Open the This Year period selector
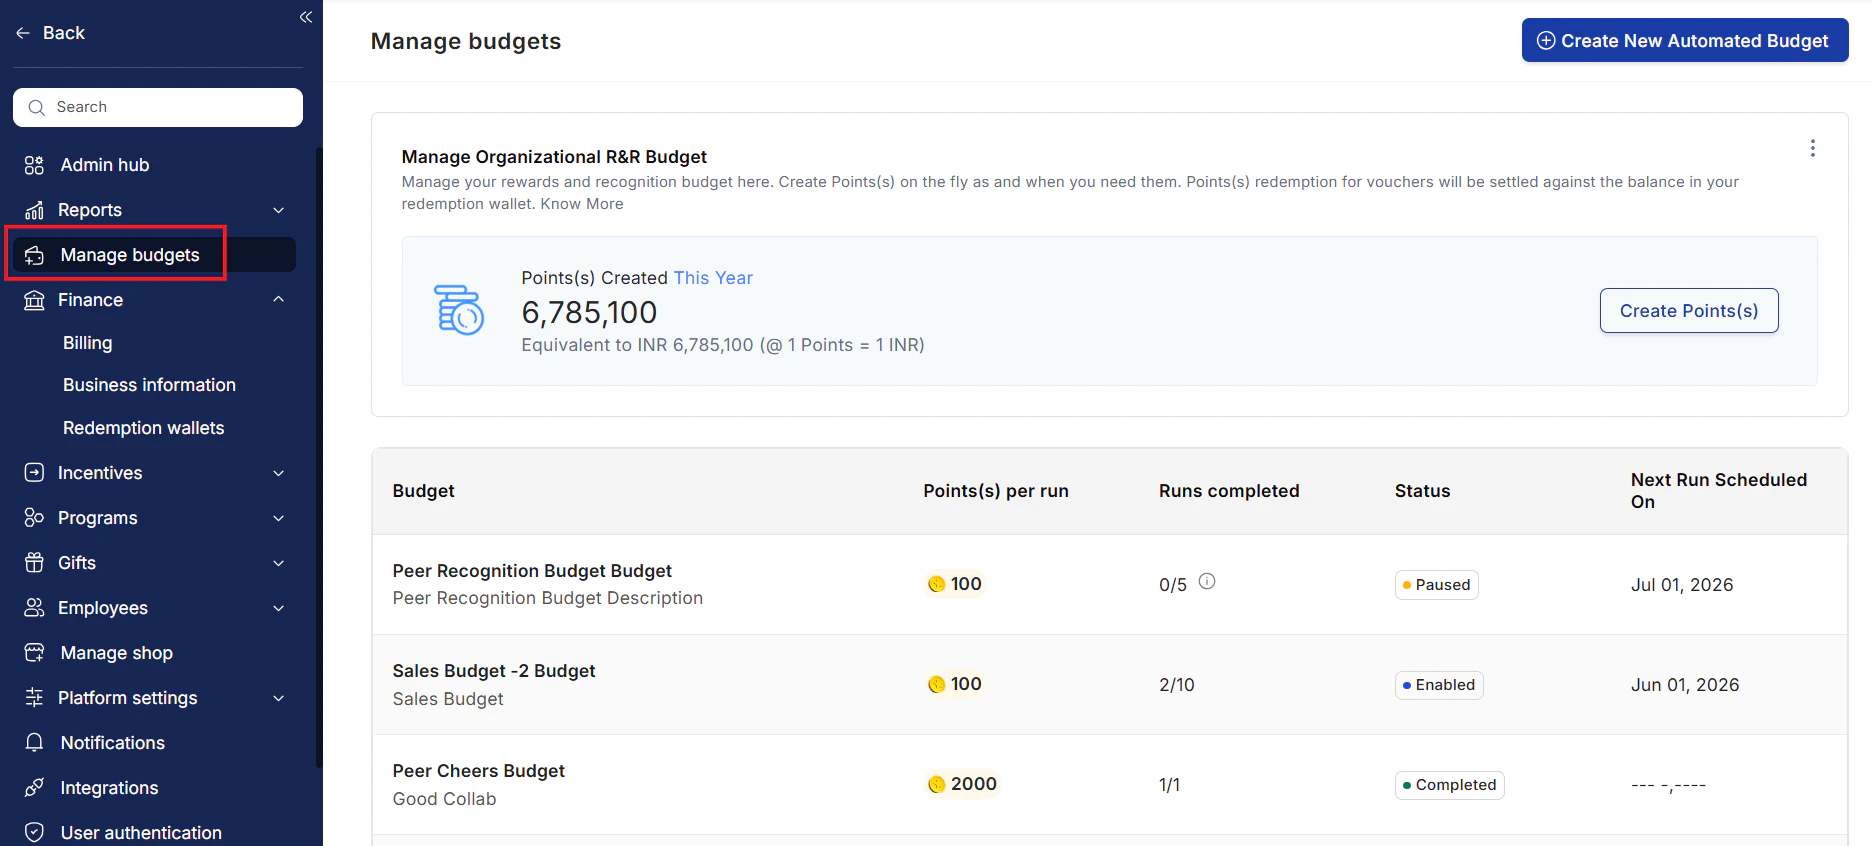1872x846 pixels. tap(713, 278)
